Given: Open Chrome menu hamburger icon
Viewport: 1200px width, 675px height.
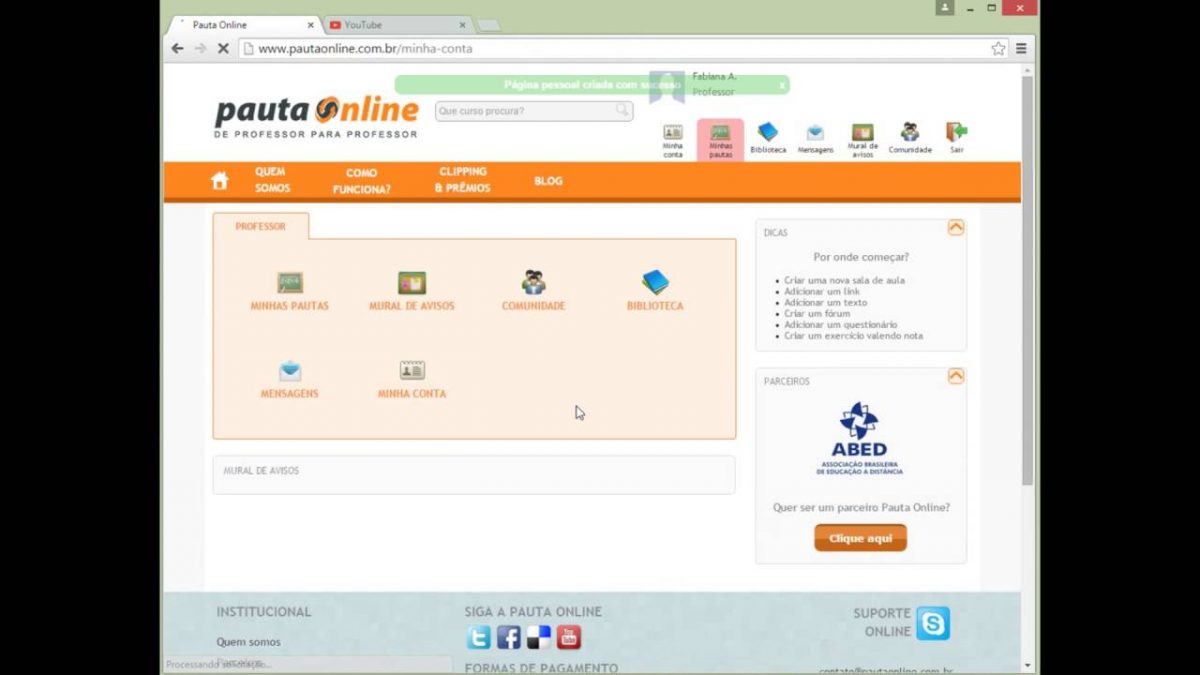Looking at the screenshot, I should [x=1021, y=48].
